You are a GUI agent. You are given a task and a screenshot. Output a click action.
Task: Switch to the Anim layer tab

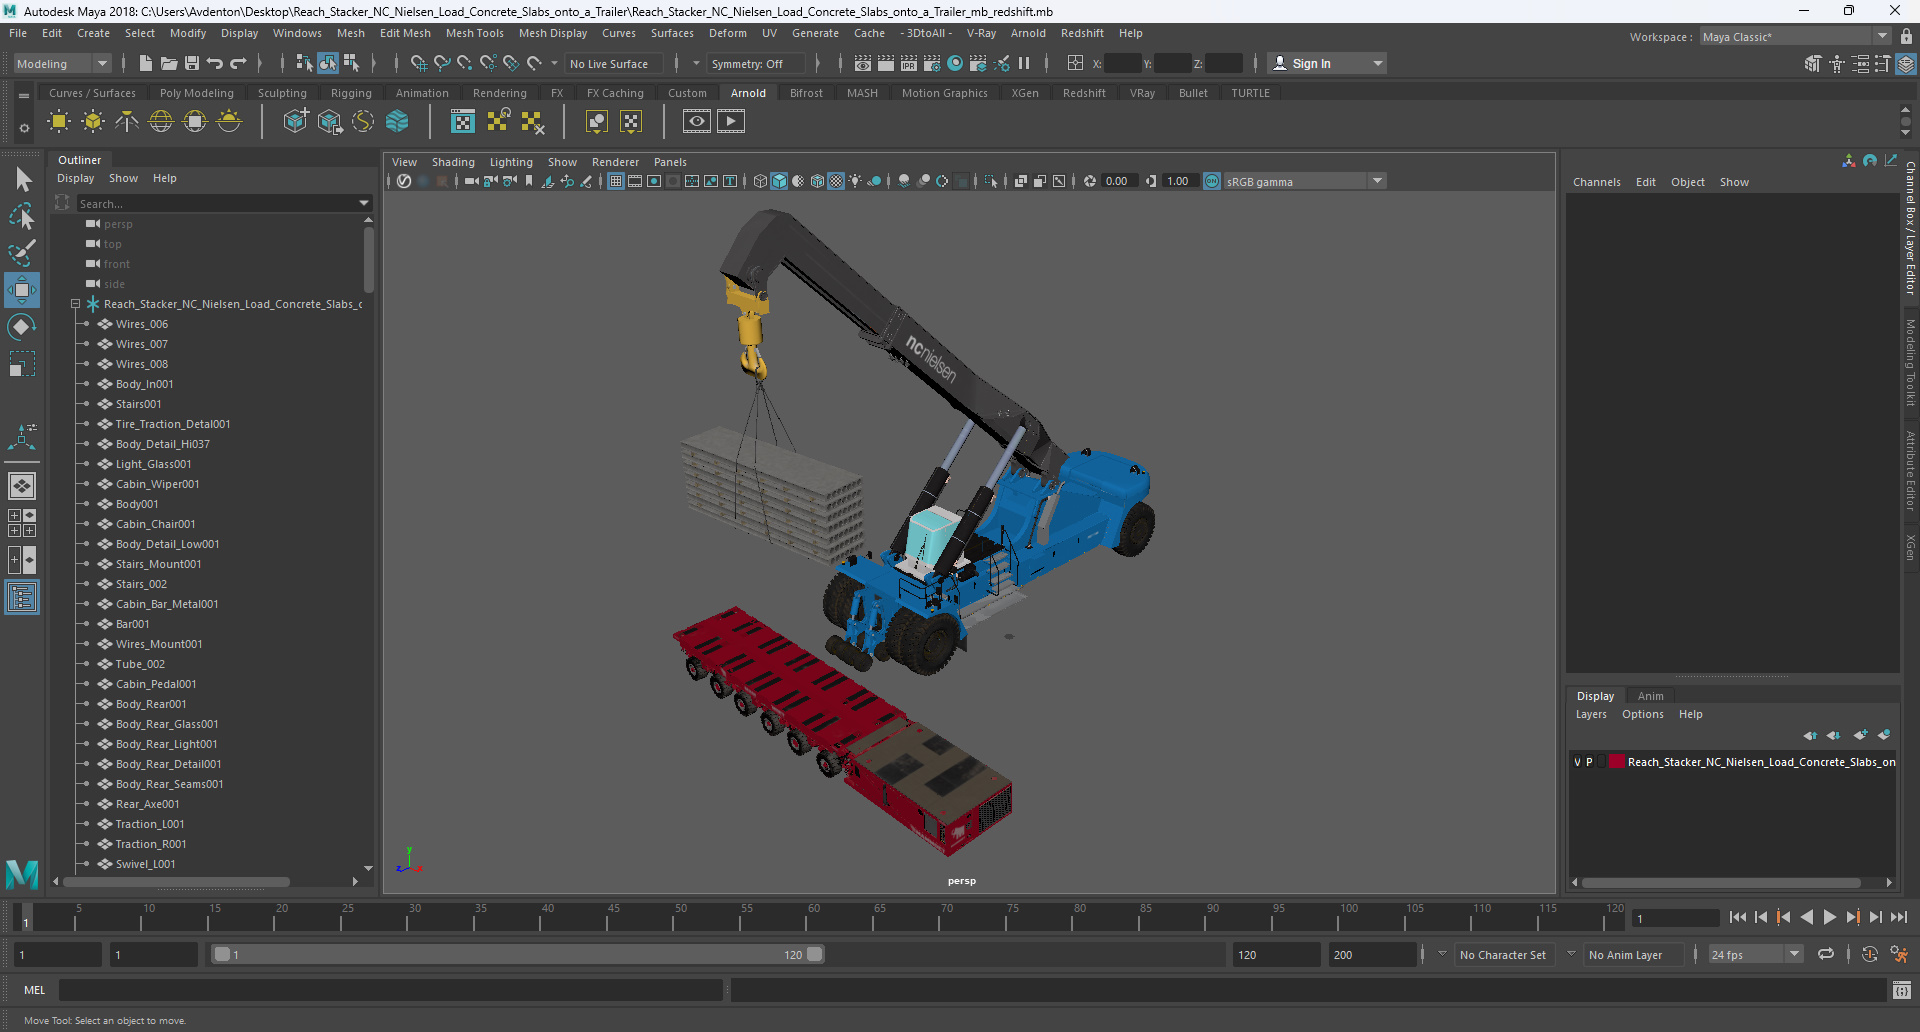coord(1651,696)
